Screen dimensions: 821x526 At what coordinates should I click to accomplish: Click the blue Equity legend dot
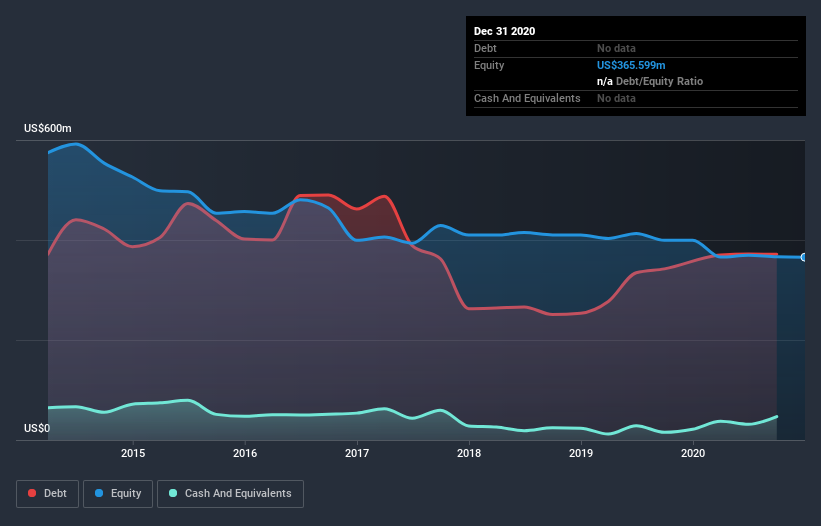point(99,493)
